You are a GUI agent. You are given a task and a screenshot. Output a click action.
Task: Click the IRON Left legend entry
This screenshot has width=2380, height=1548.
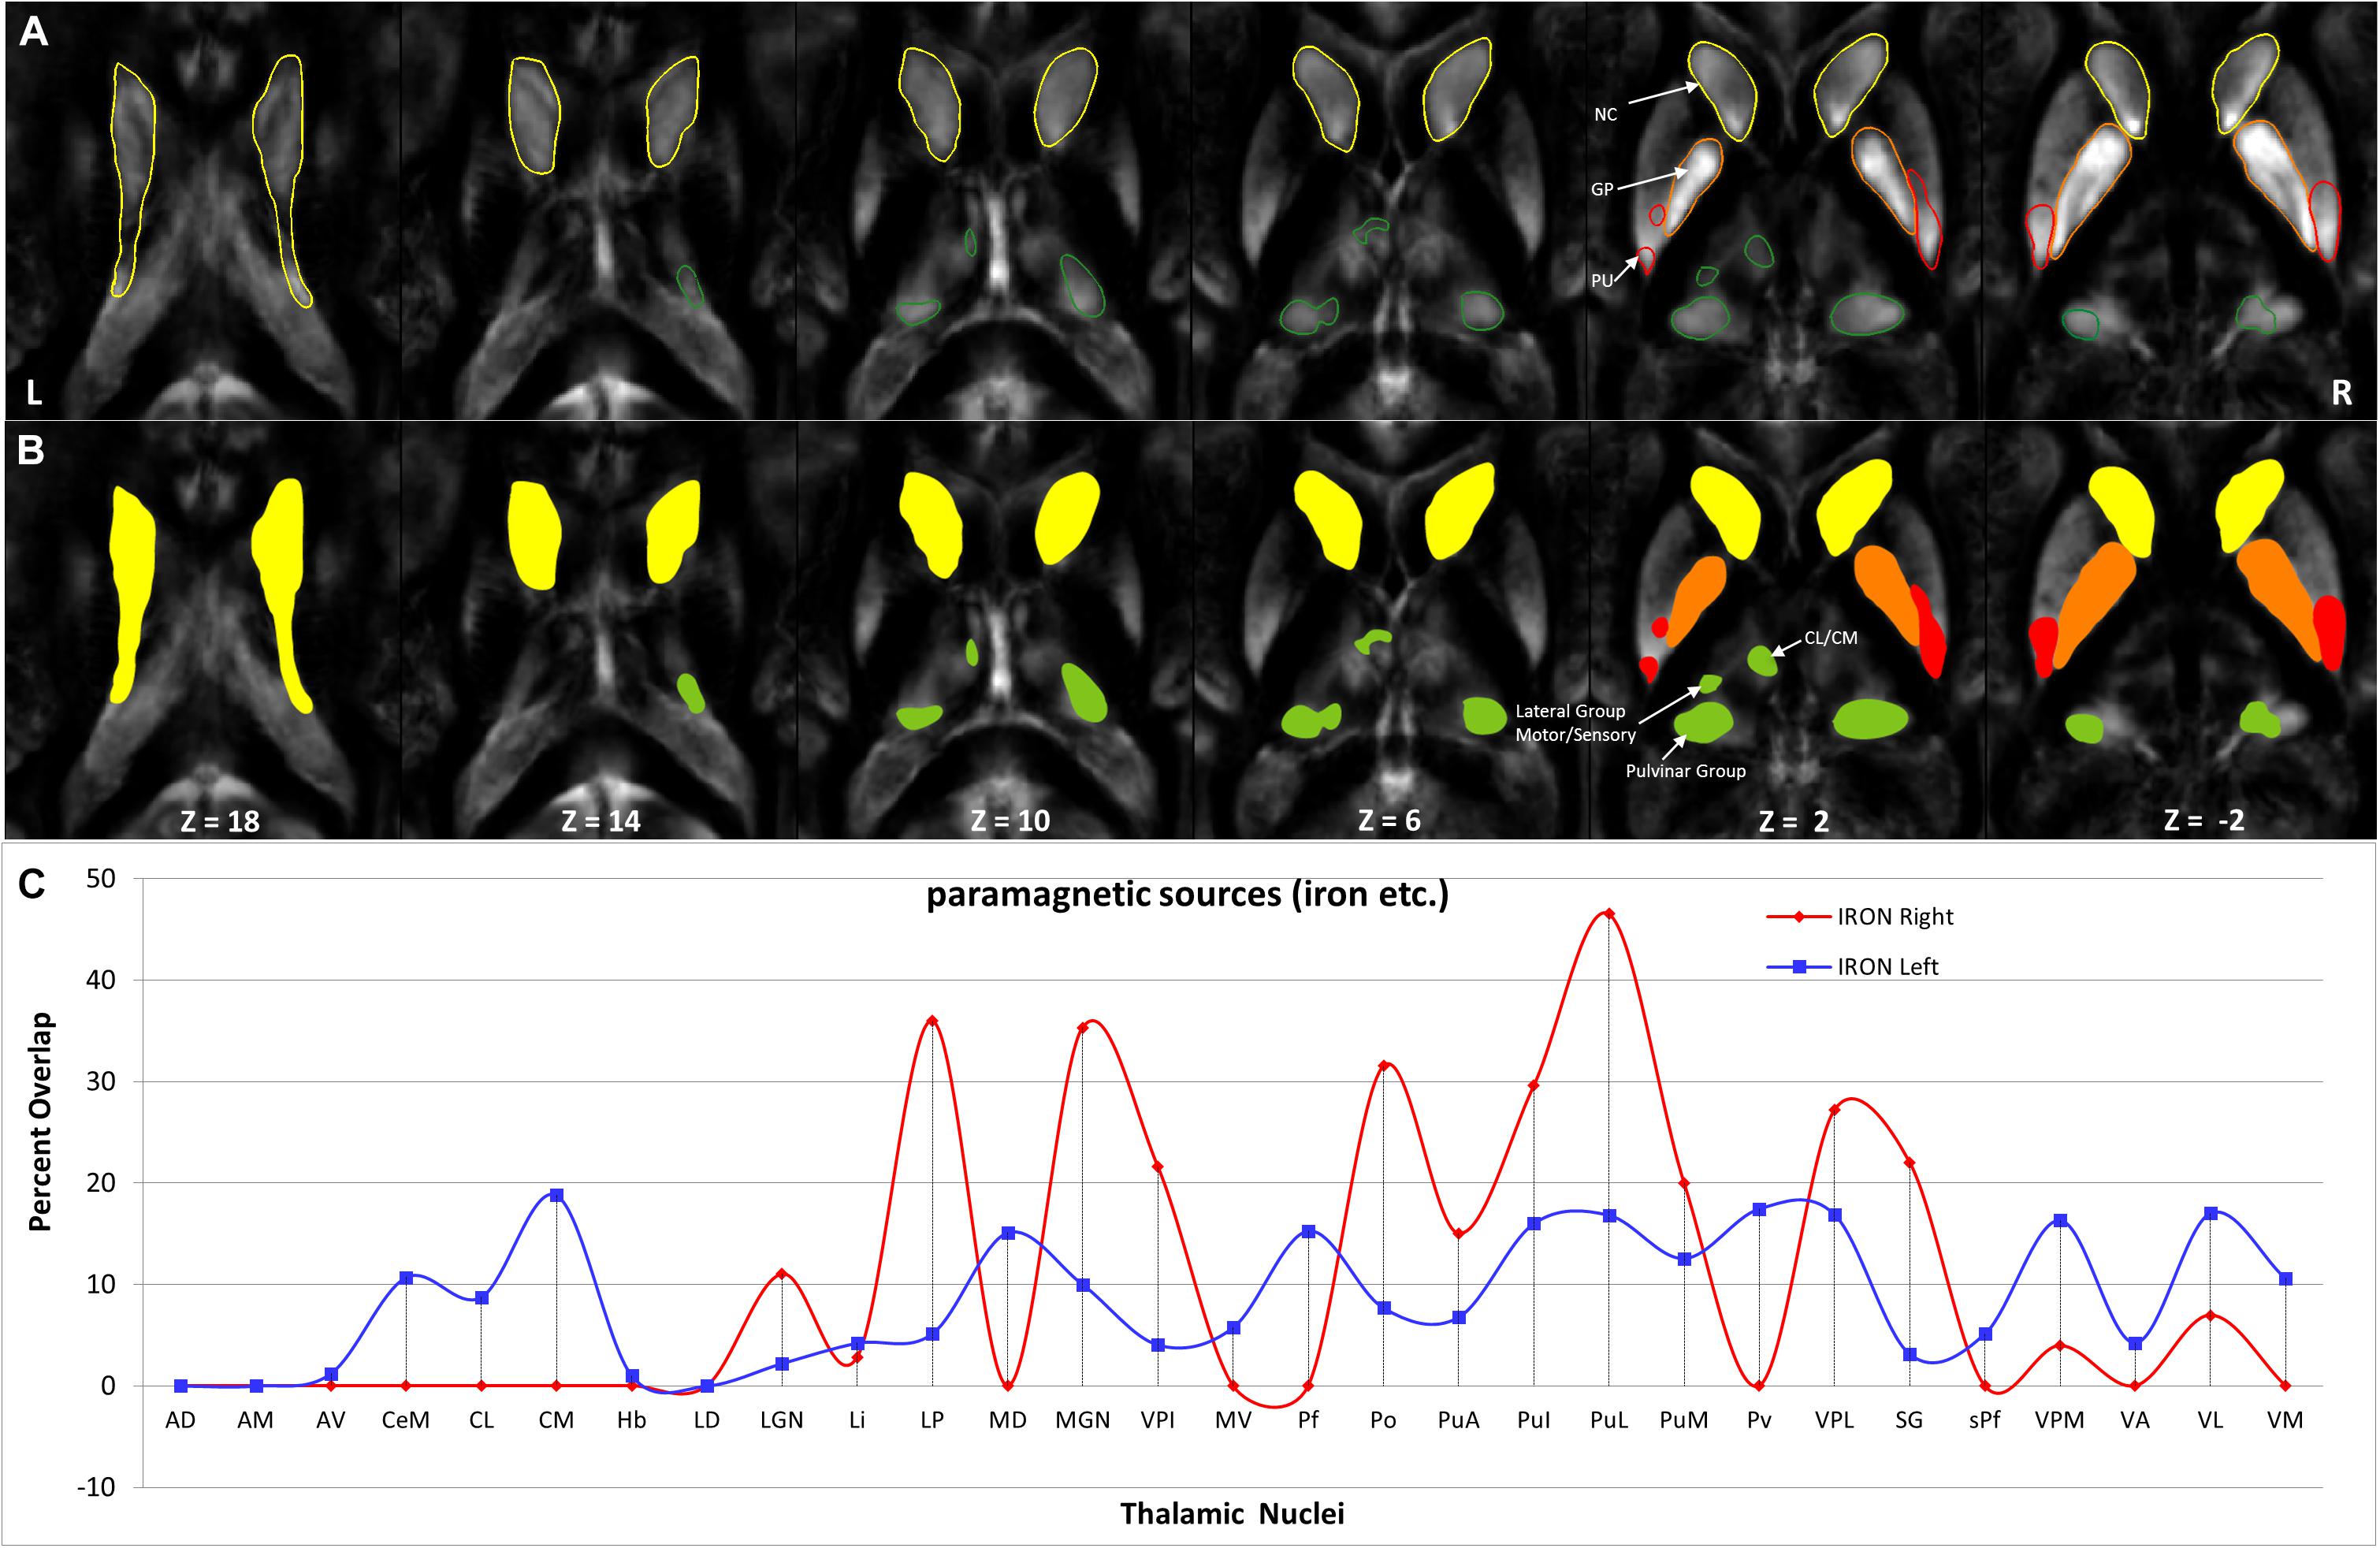pos(1852,966)
